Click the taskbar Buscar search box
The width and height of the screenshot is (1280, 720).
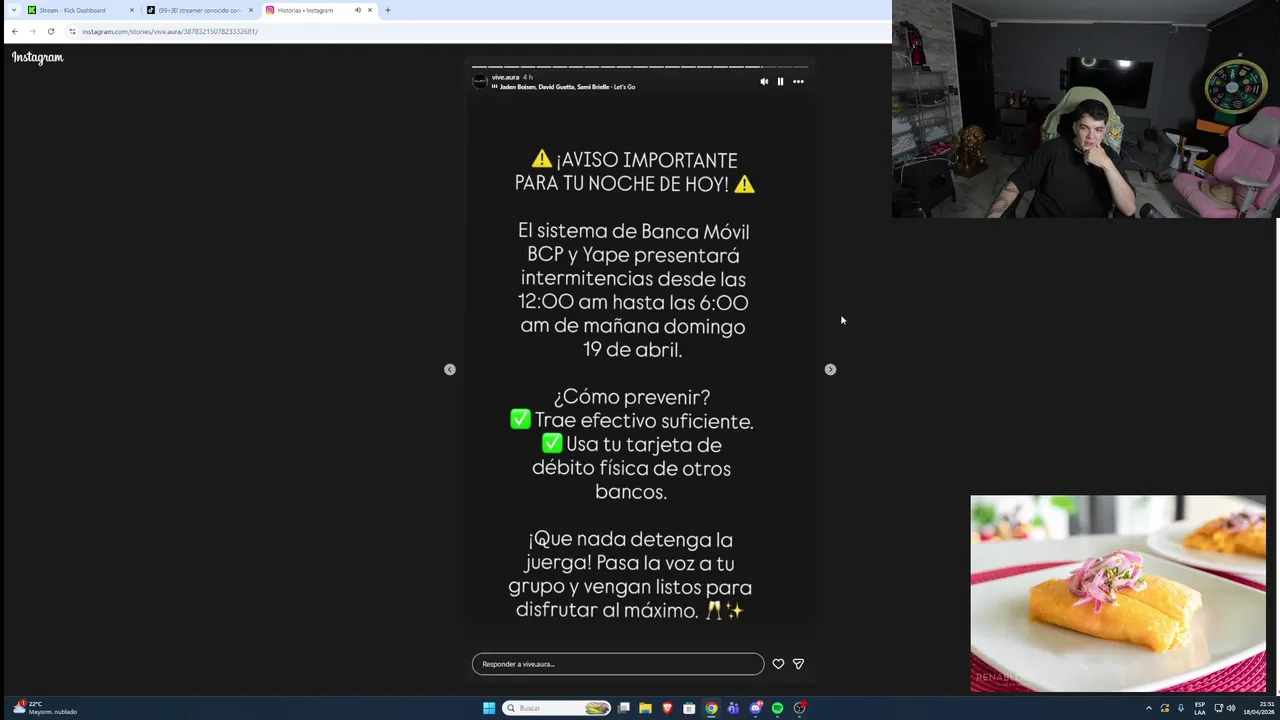click(557, 708)
